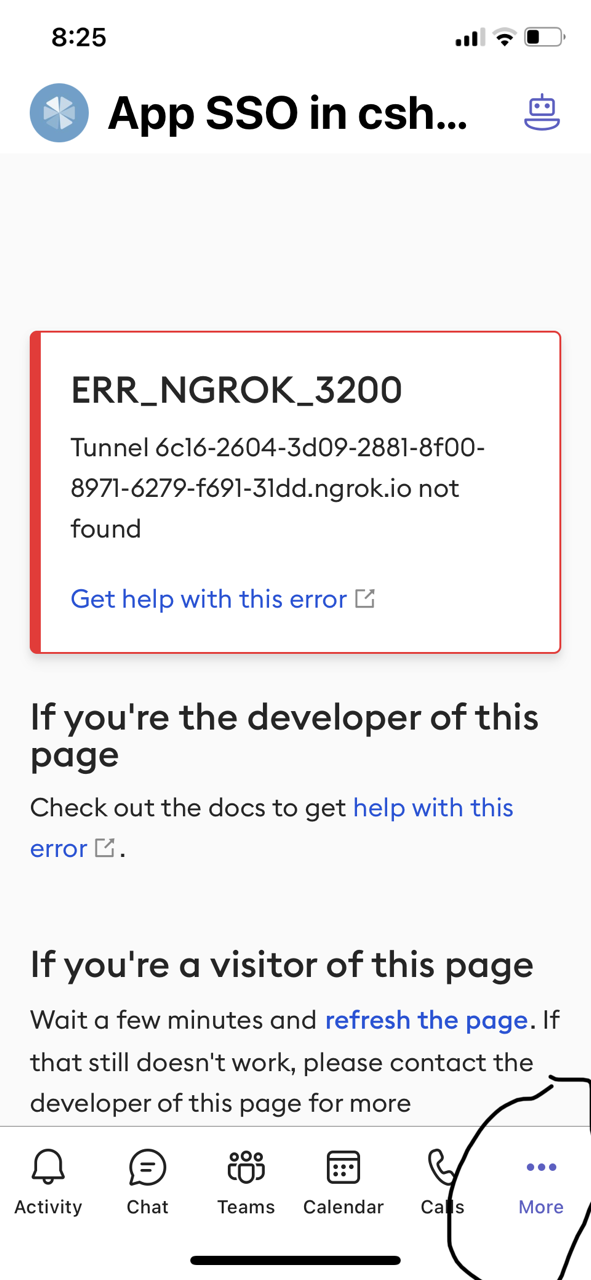
Task: Tap the bot icon in the header
Action: click(x=541, y=112)
